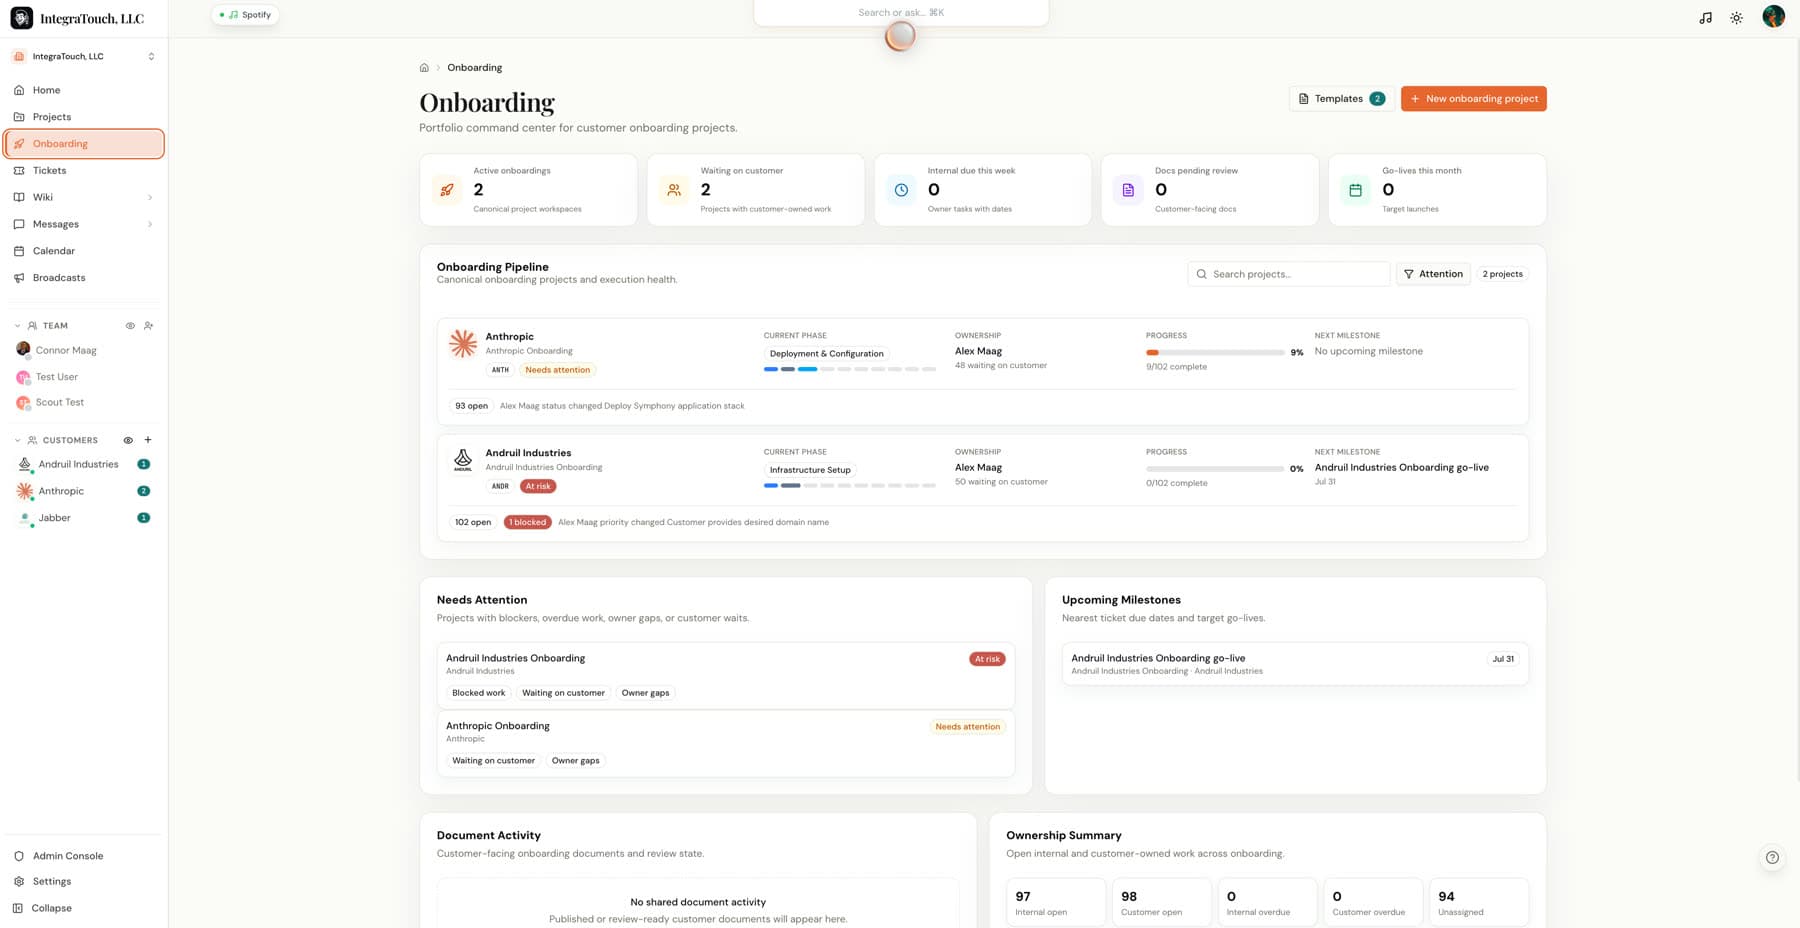
Task: Click the IntegraTouch logo icon
Action: [21, 18]
